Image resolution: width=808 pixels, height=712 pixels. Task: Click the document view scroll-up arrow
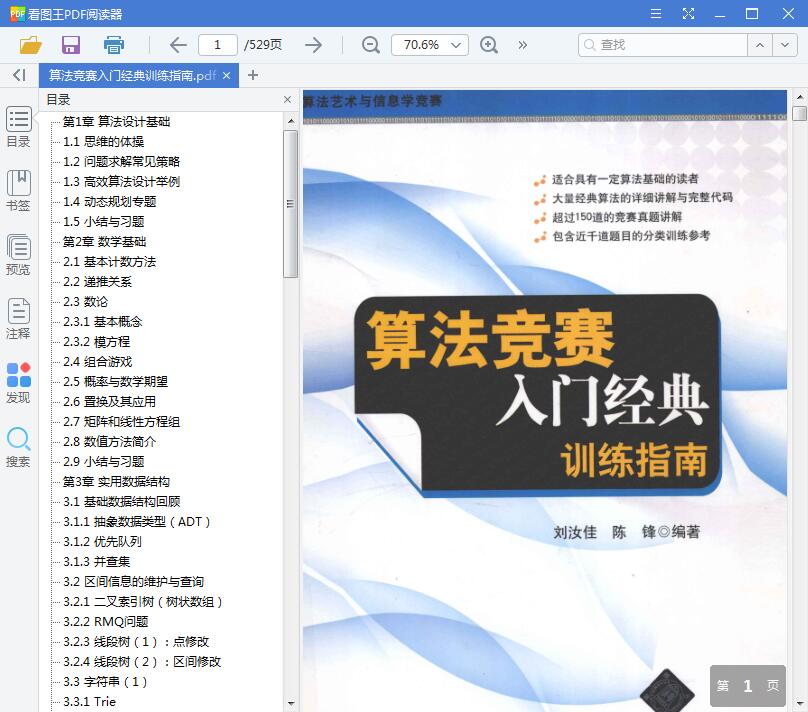799,96
